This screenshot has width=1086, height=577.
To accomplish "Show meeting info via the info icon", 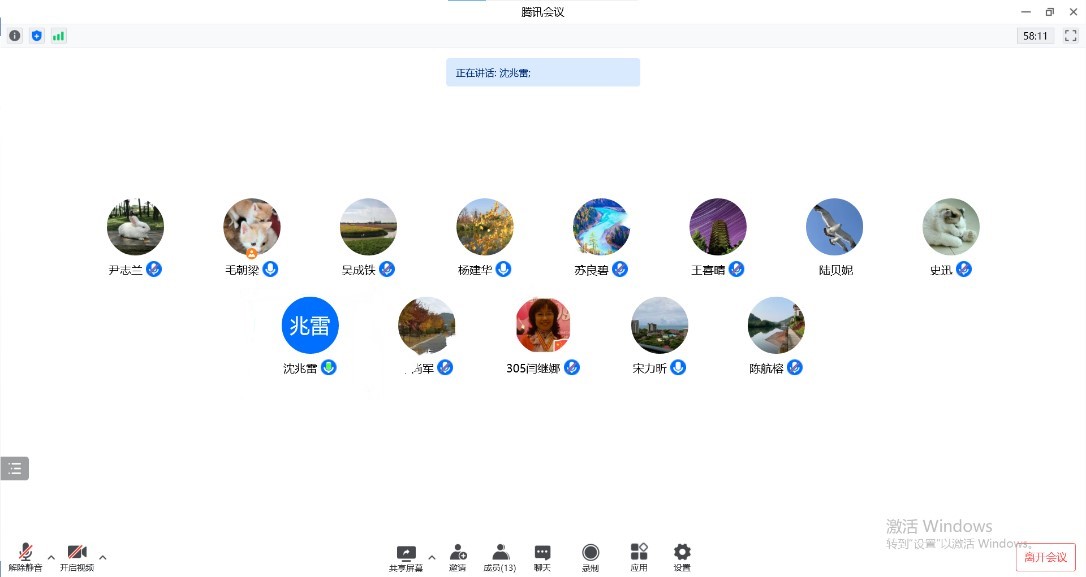I will (x=15, y=36).
